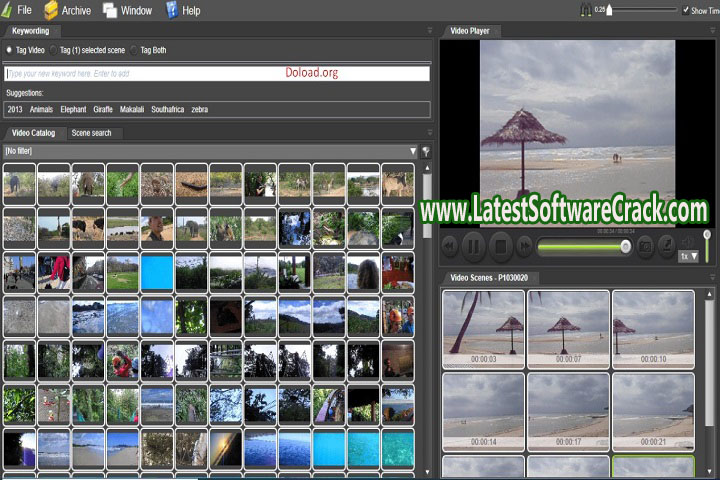This screenshot has height=480, width=720.
Task: Click the video playback progress slider
Action: 582,246
